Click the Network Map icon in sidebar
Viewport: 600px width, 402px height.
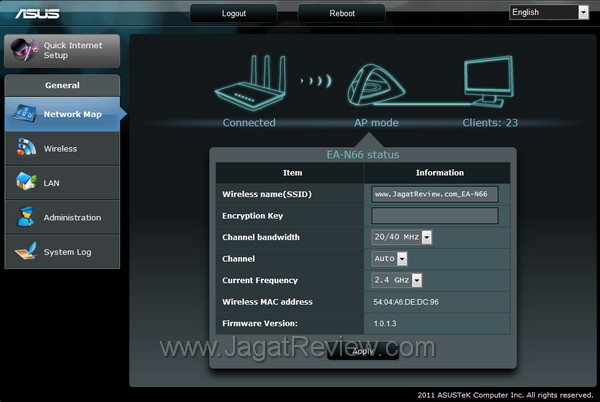tap(24, 114)
